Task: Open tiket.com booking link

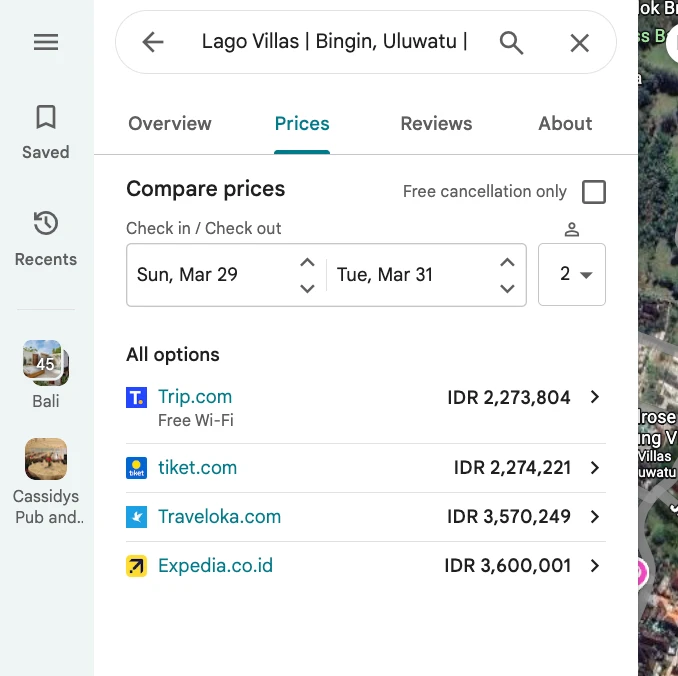Action: click(198, 468)
